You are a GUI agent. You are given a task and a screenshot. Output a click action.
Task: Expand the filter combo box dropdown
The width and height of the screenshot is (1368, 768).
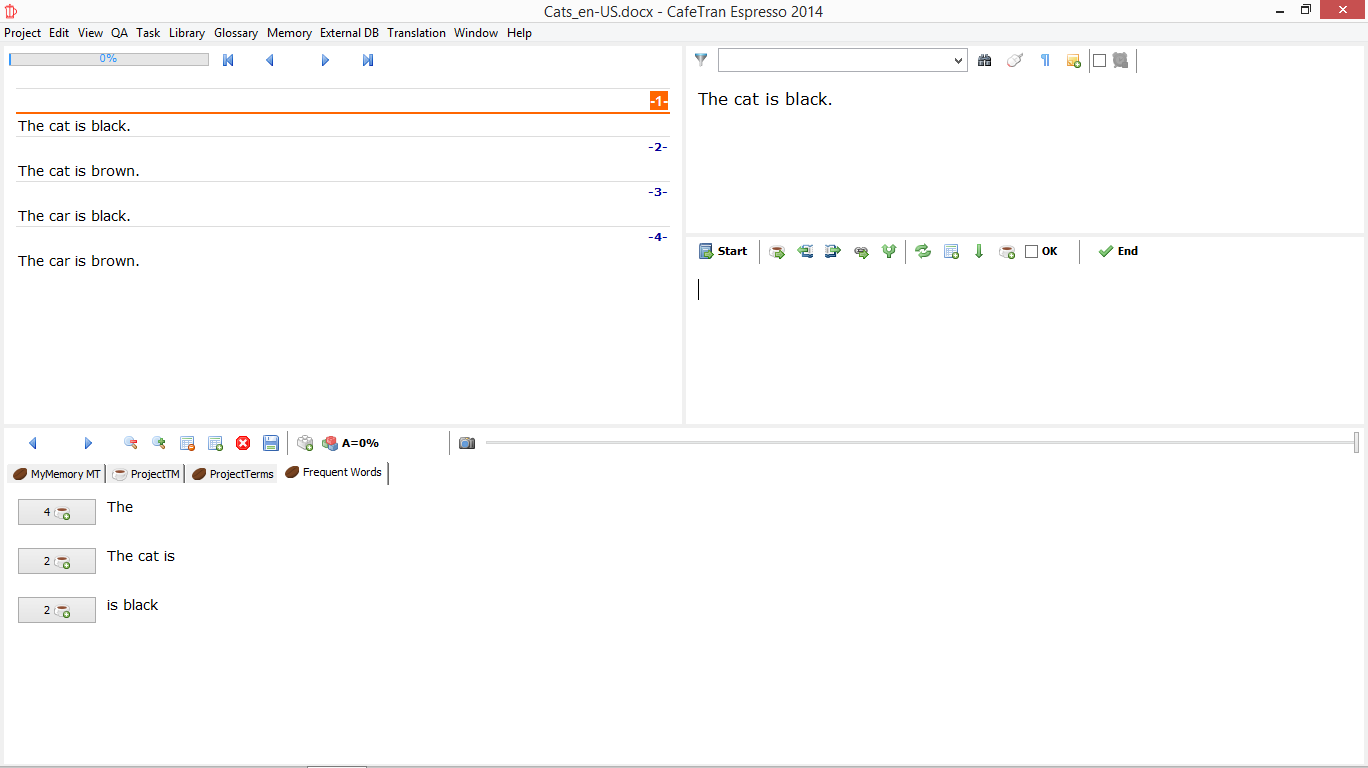[958, 61]
